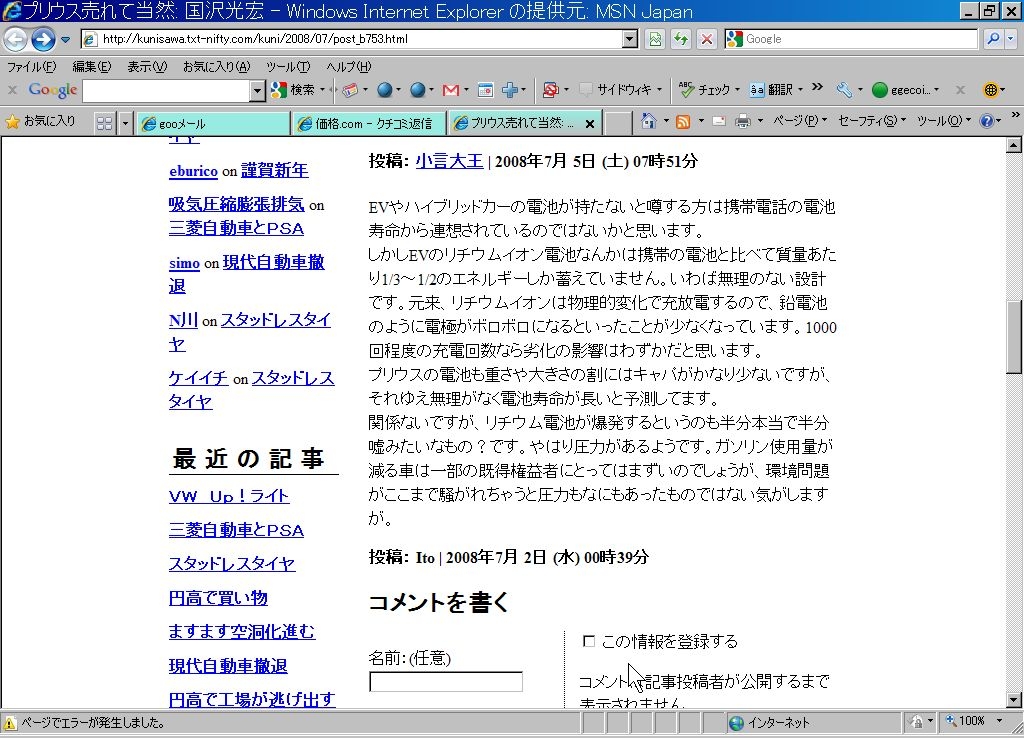Open the recent pages dropdown beside Forward
1024x738 pixels.
coord(65,40)
